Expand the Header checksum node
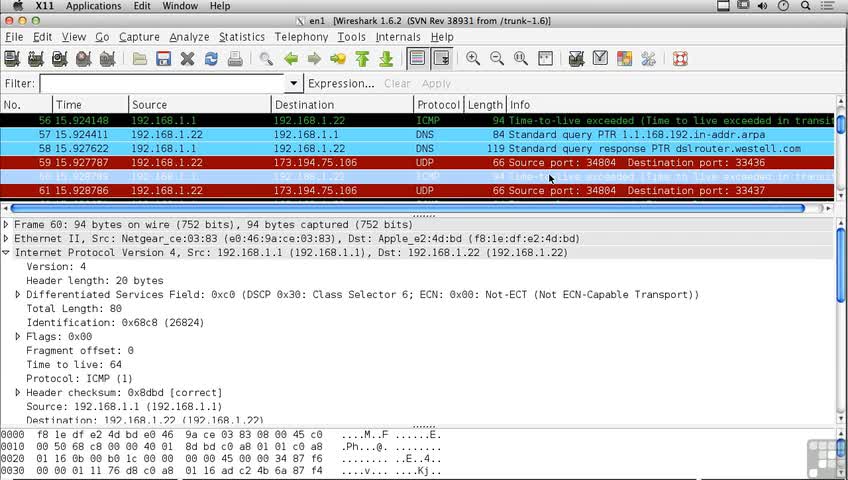Screen dimensions: 848x480 (18, 392)
